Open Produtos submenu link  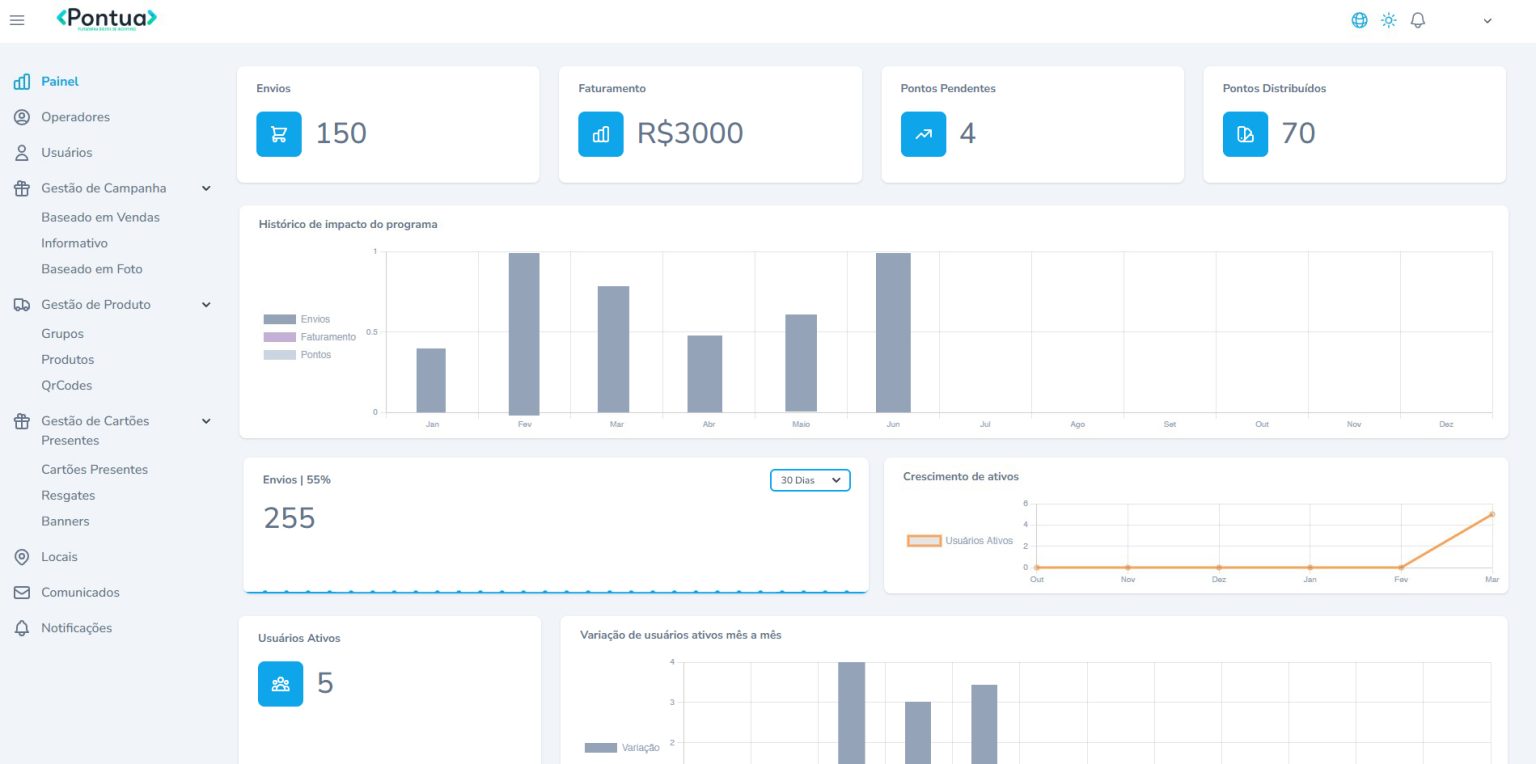[x=67, y=360]
